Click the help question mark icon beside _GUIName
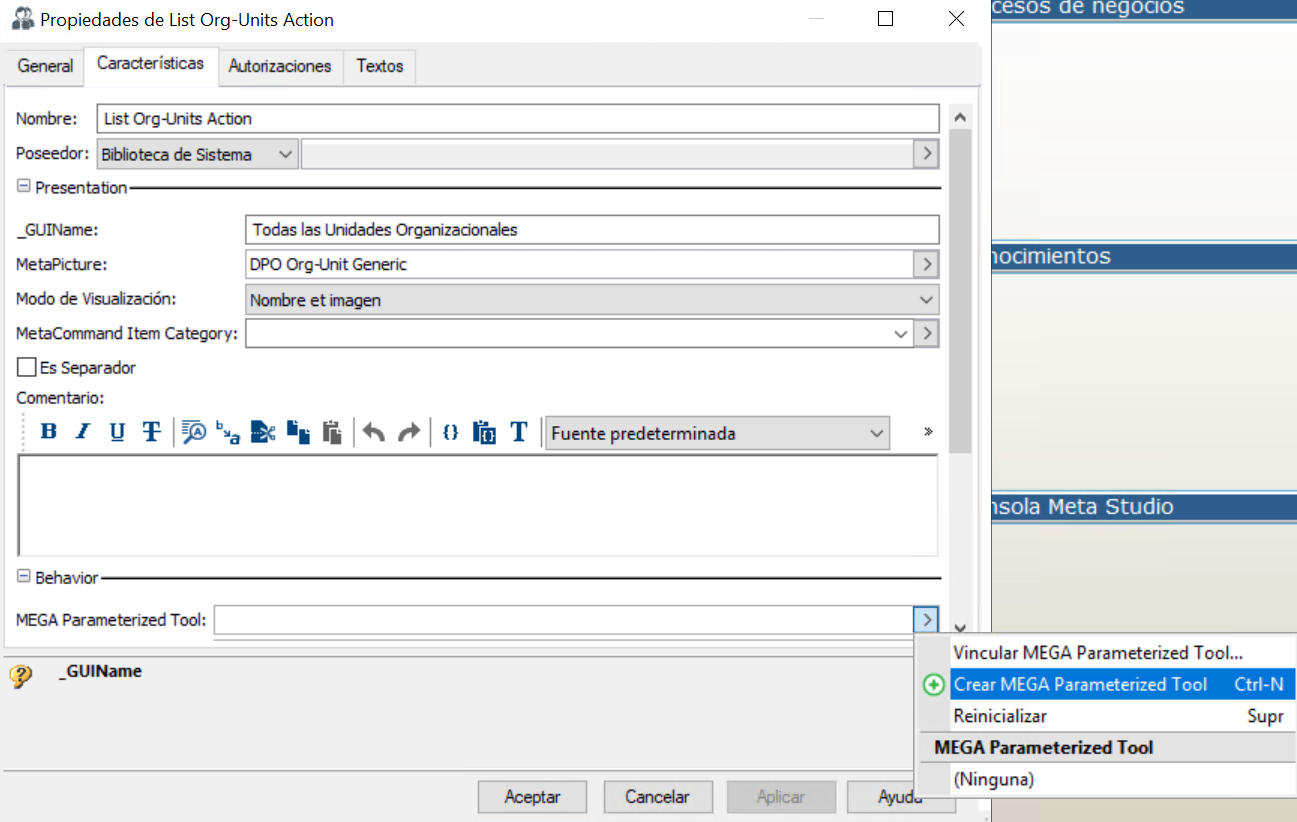The width and height of the screenshot is (1297, 822). (21, 677)
